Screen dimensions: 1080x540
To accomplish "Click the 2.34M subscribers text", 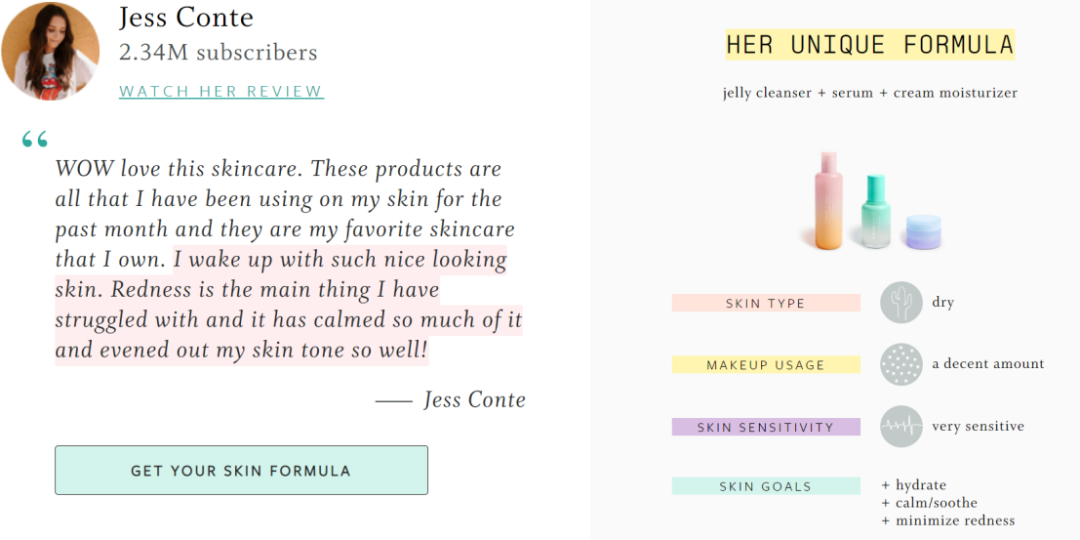I will click(218, 53).
